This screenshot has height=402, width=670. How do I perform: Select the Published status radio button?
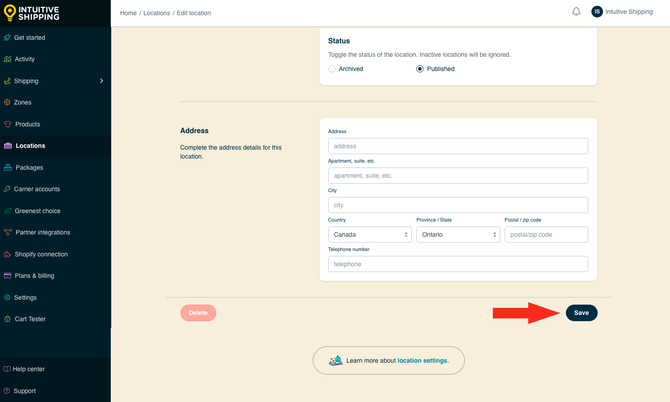(x=420, y=69)
